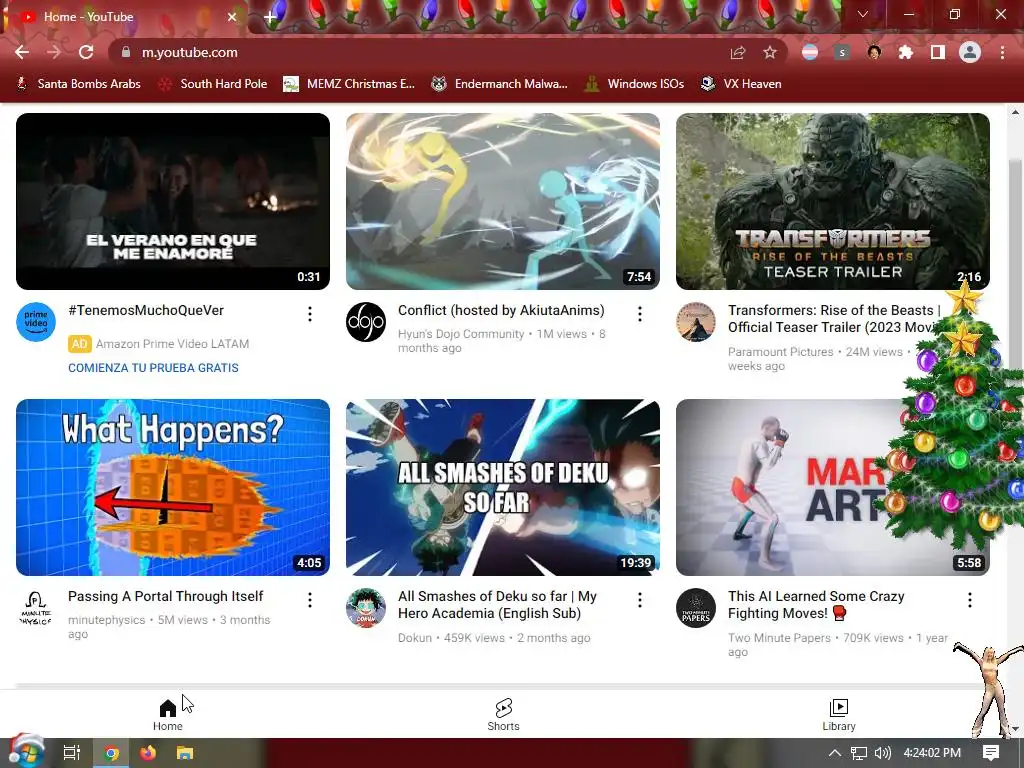Click the 4:24:02 PM taskbar clock
1024x768 pixels.
[932, 753]
